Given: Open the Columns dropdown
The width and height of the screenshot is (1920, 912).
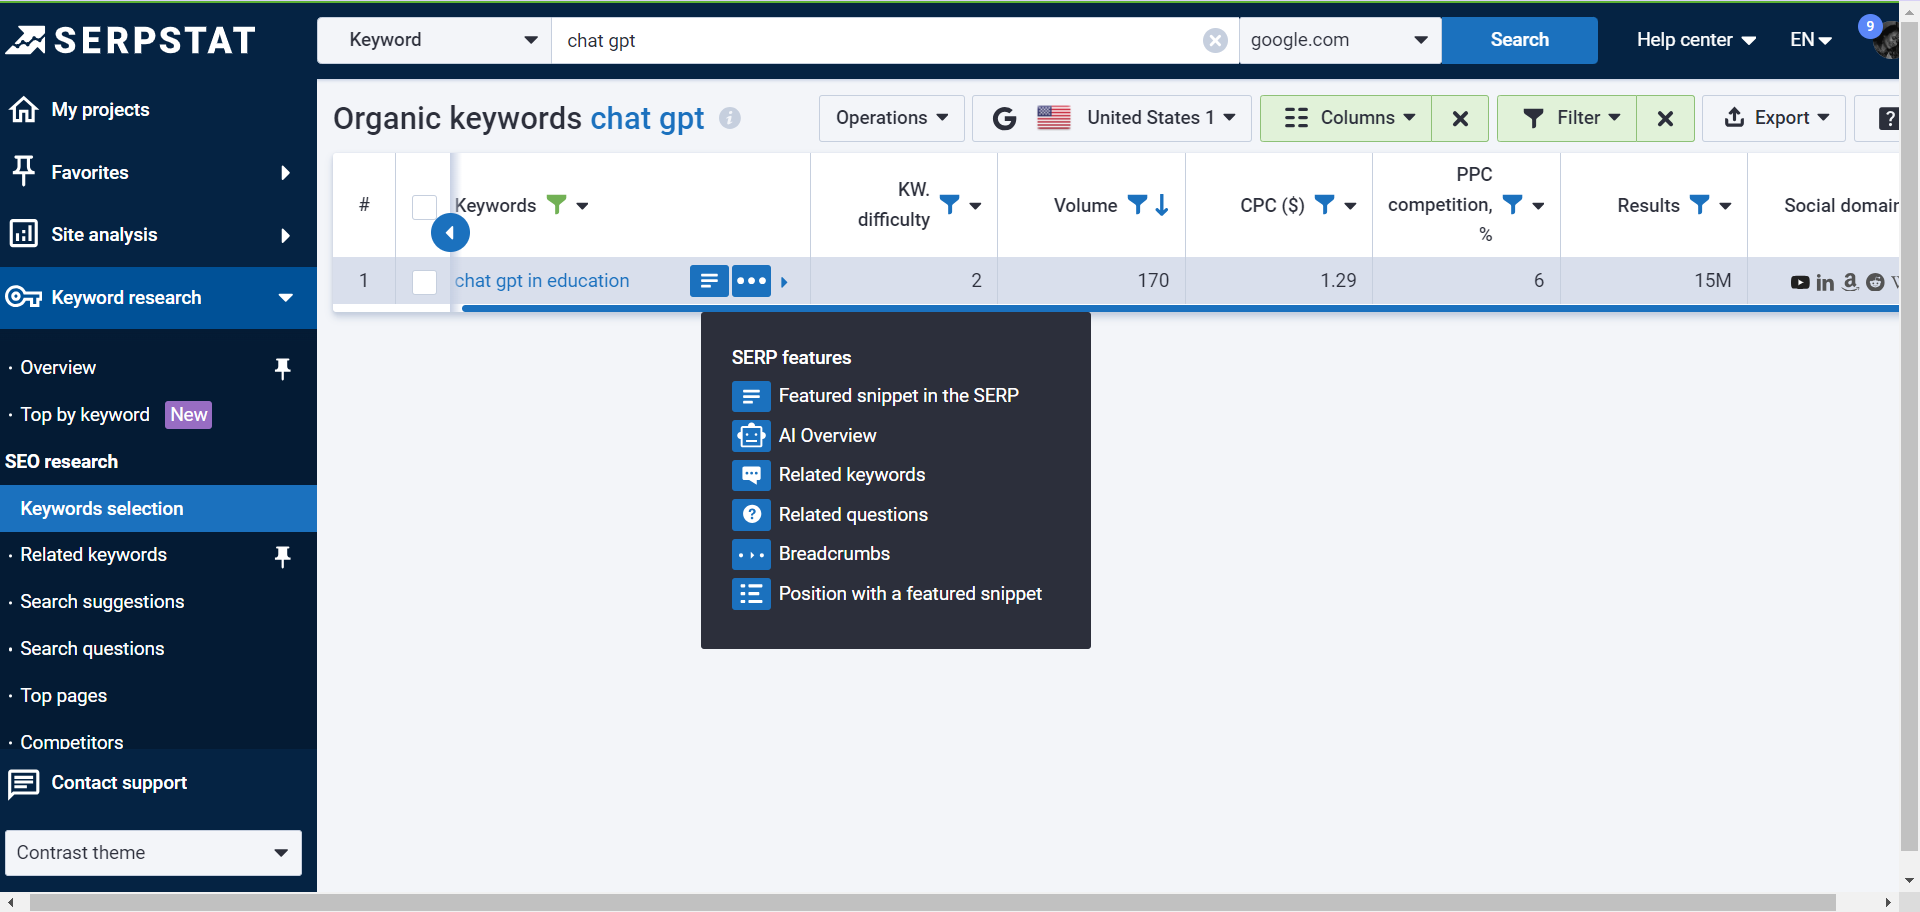Looking at the screenshot, I should pos(1346,119).
